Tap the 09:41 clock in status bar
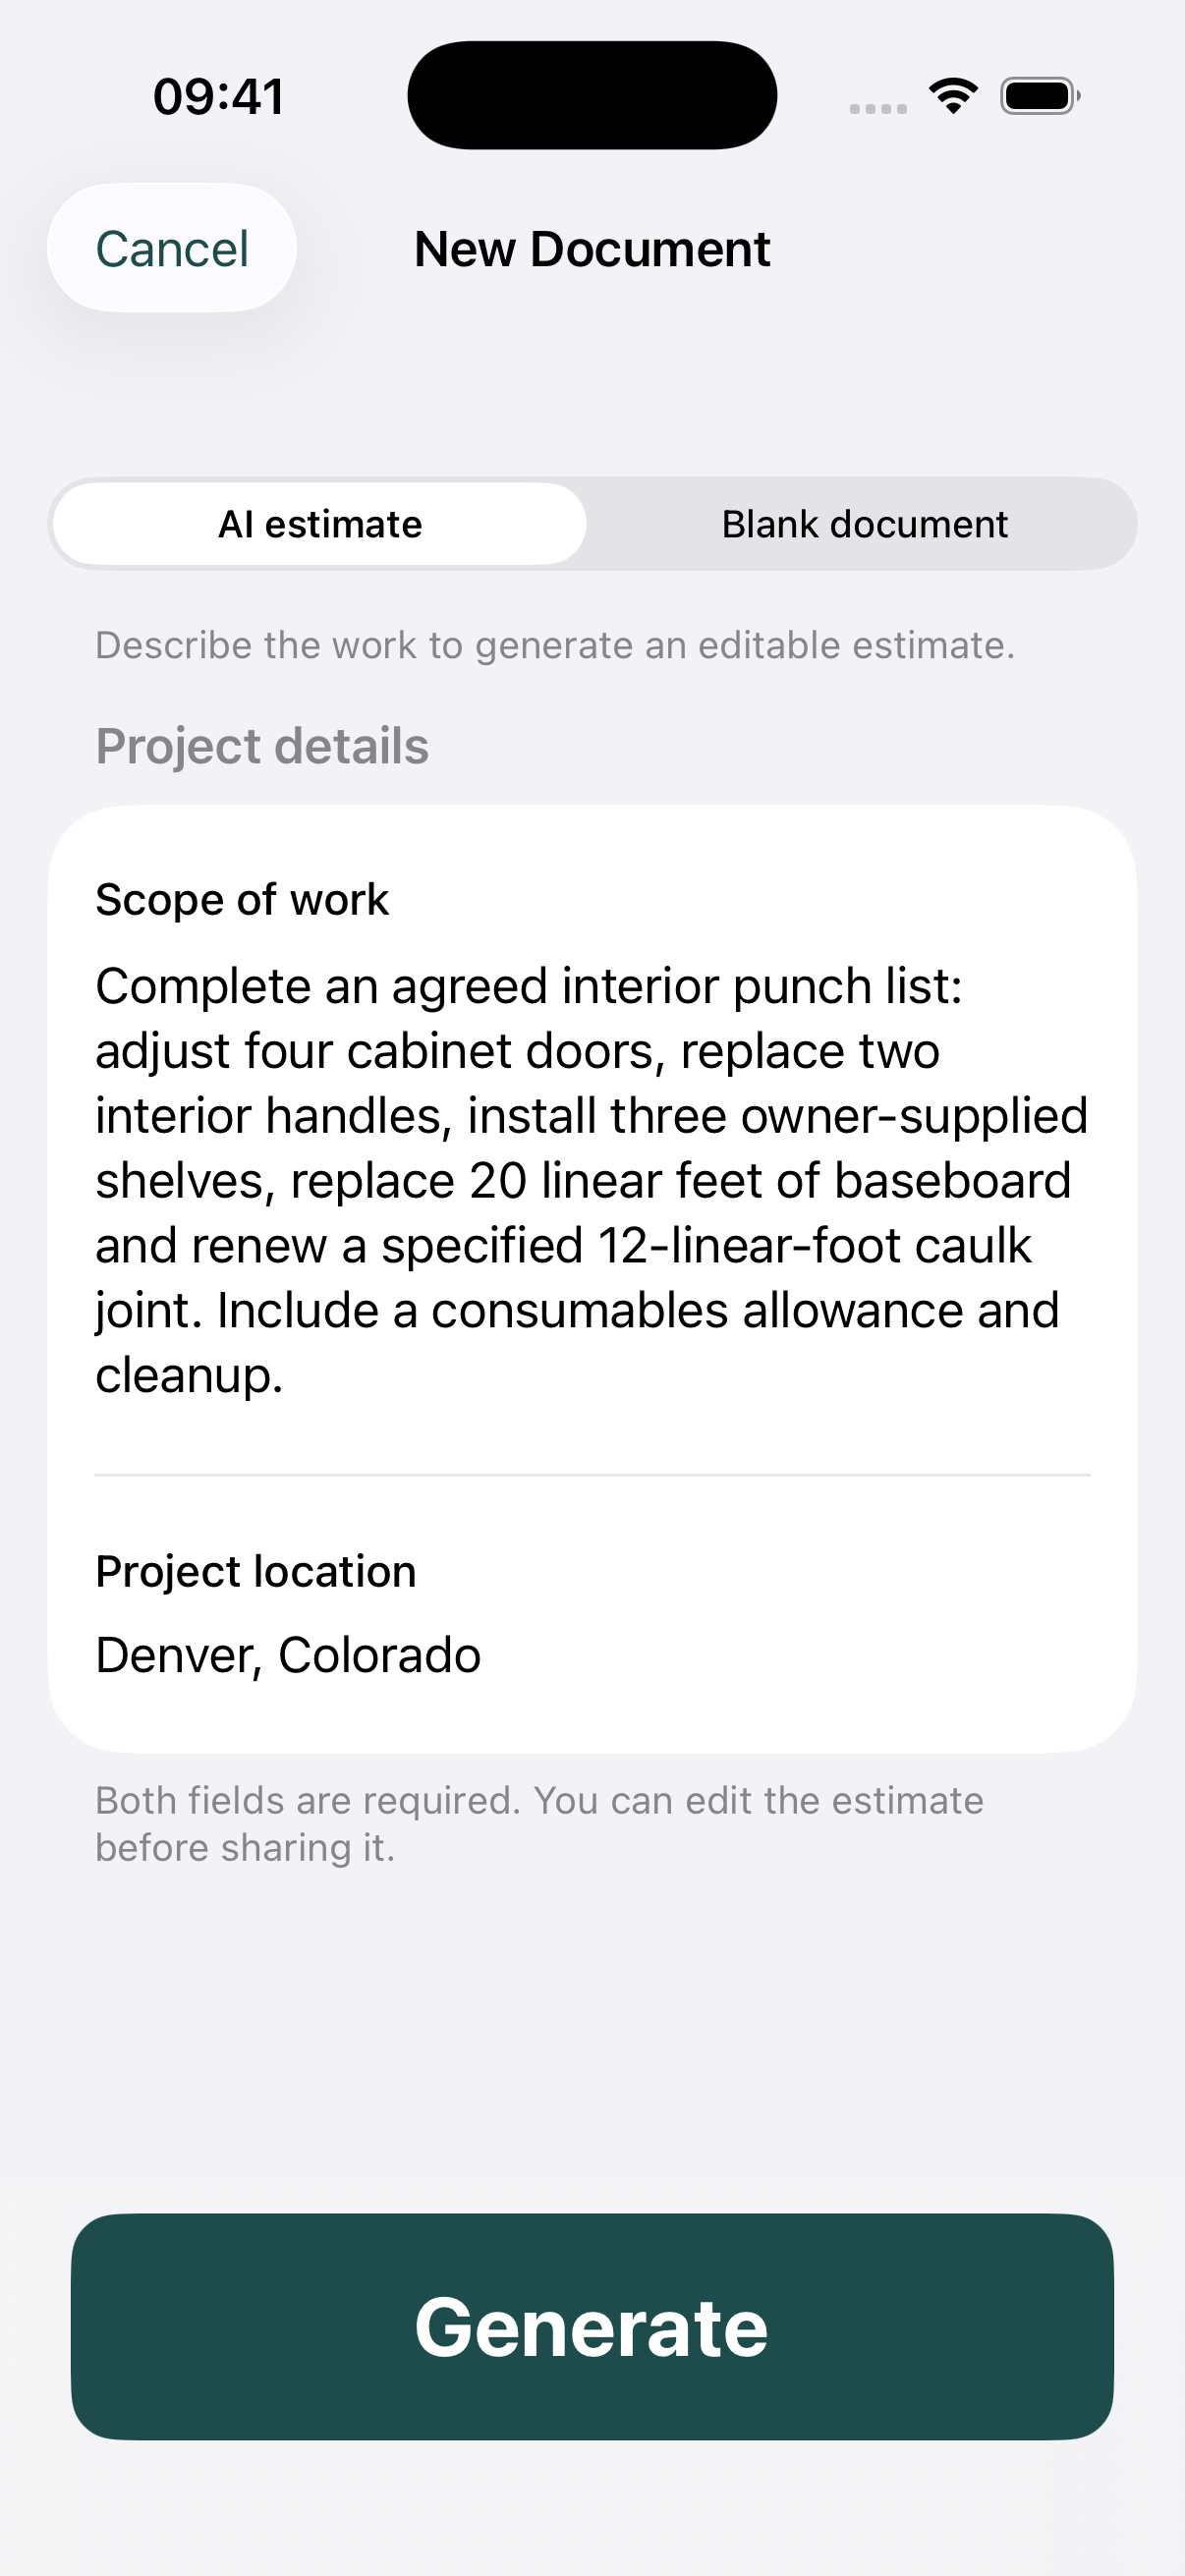This screenshot has width=1185, height=2576. [x=218, y=97]
